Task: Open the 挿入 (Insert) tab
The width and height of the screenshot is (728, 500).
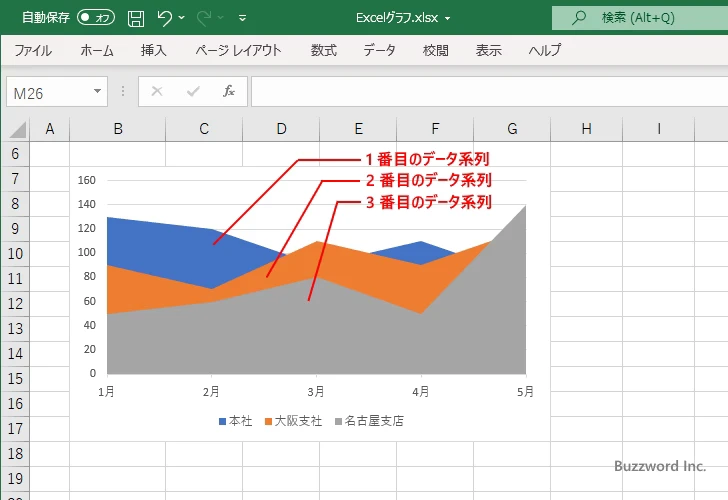Action: pos(153,50)
